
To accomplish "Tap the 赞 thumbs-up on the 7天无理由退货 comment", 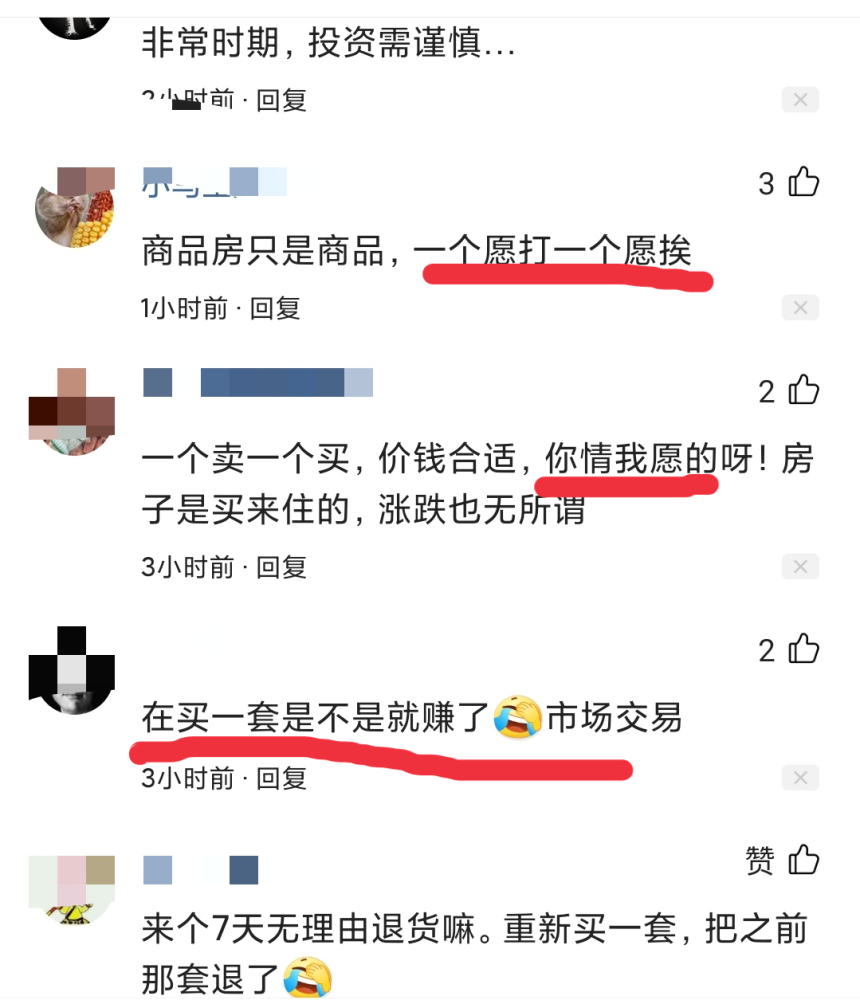I will pos(803,859).
